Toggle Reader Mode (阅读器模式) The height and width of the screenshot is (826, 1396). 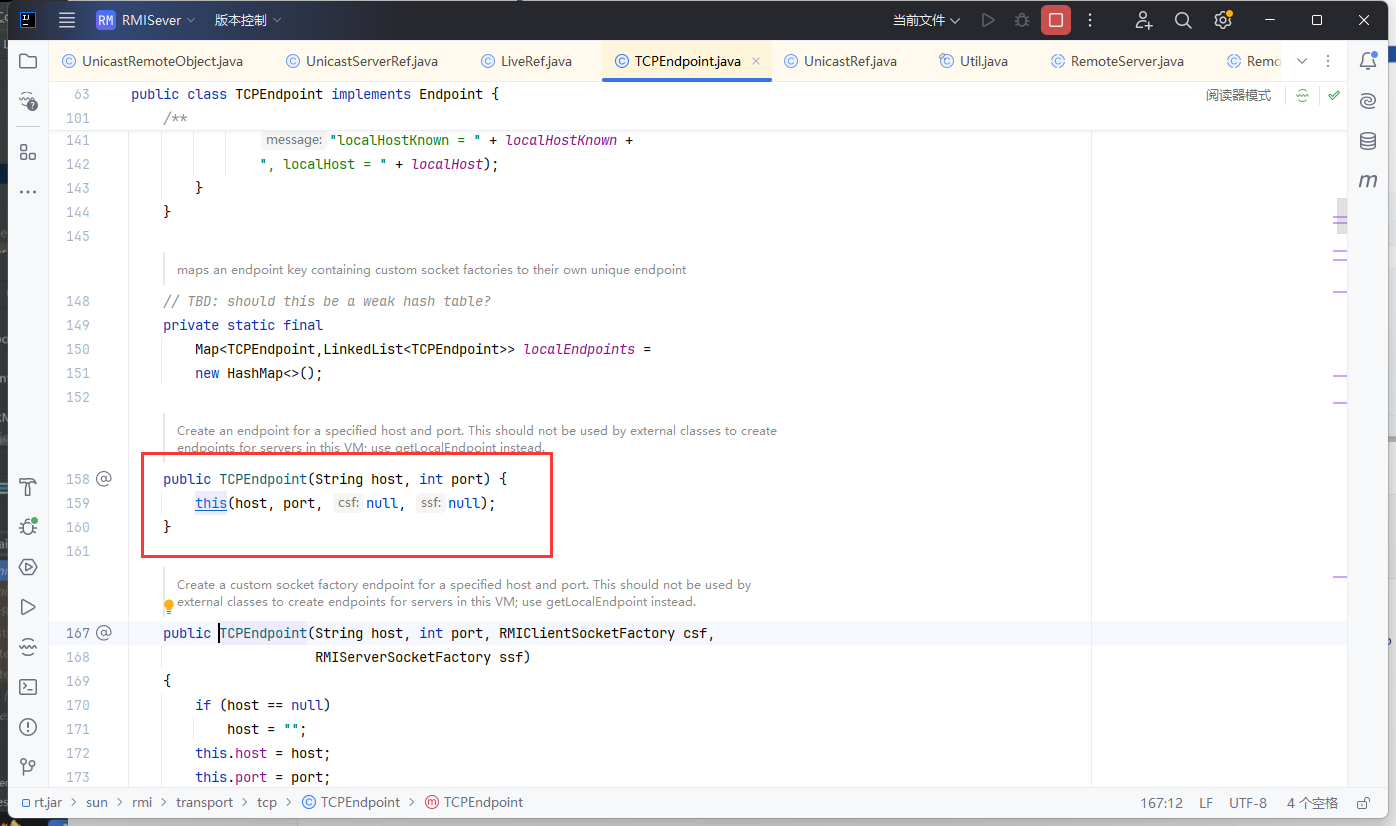pos(1238,95)
